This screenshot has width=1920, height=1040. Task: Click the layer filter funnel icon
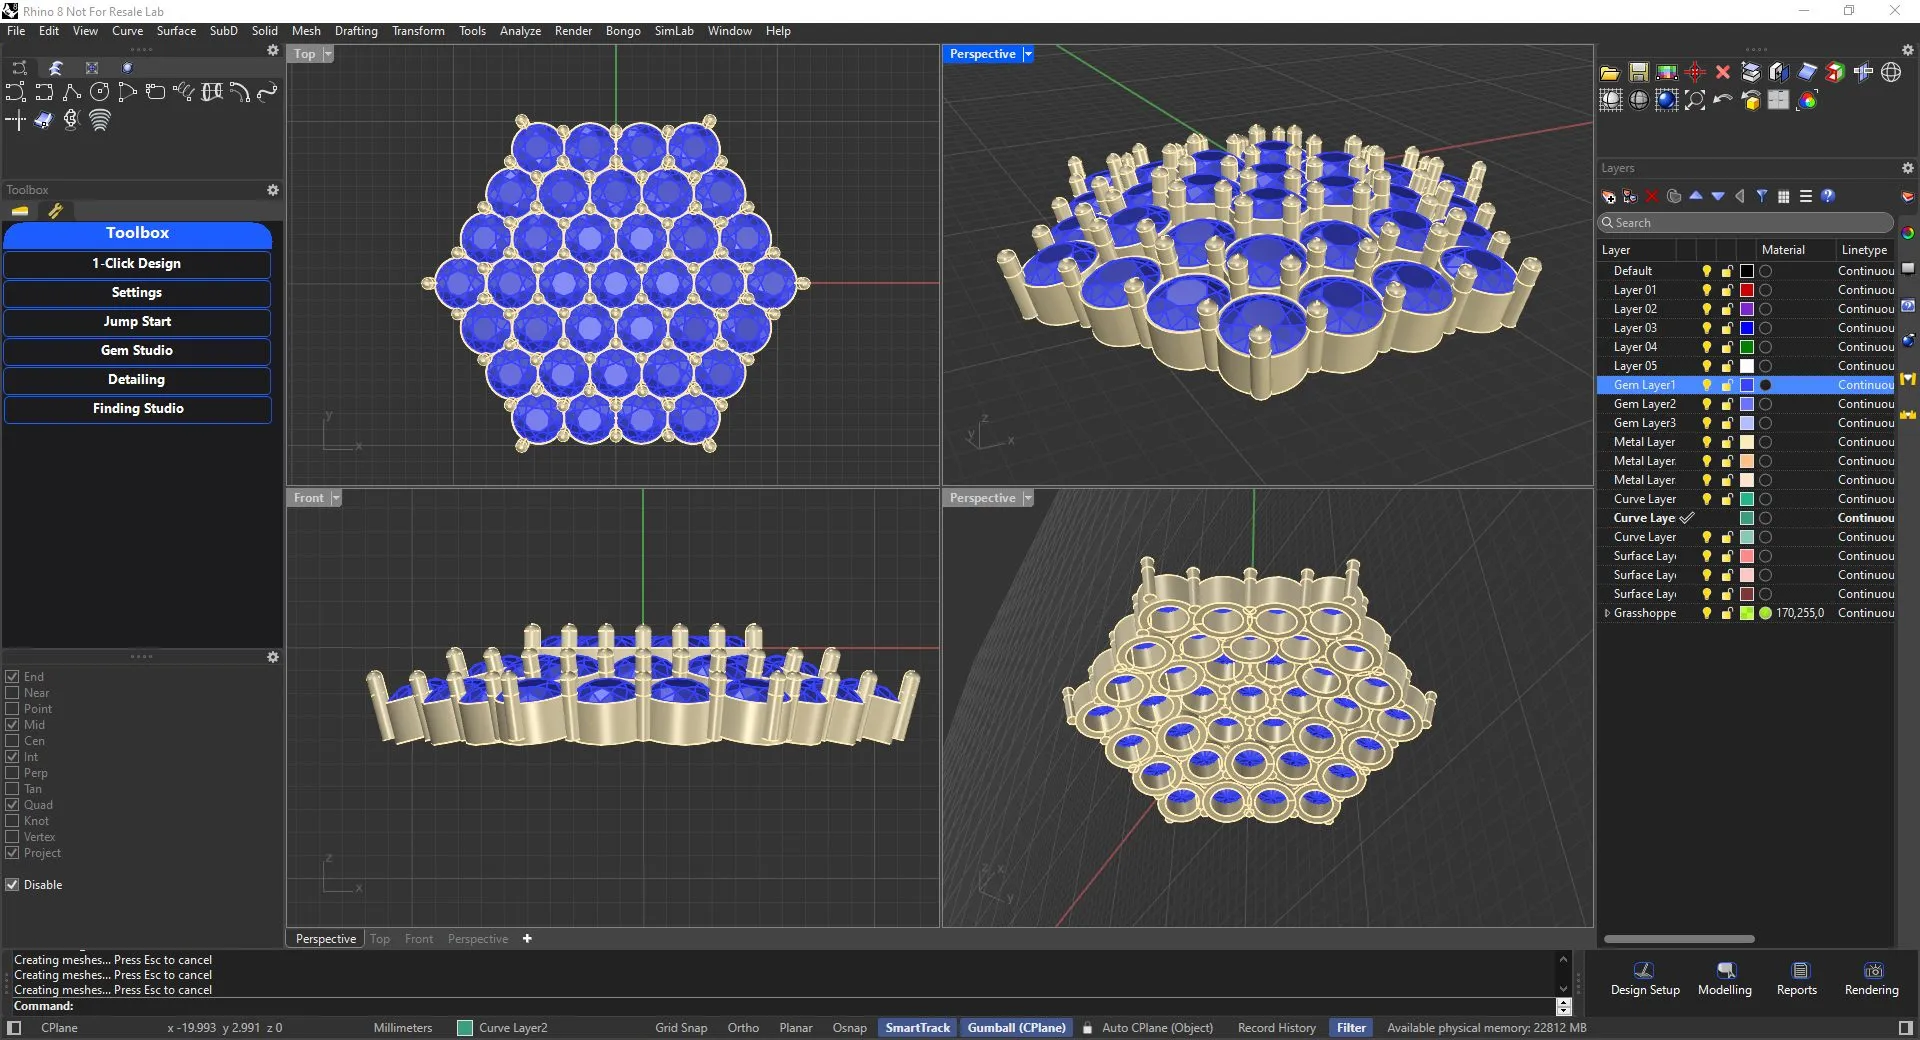point(1762,197)
